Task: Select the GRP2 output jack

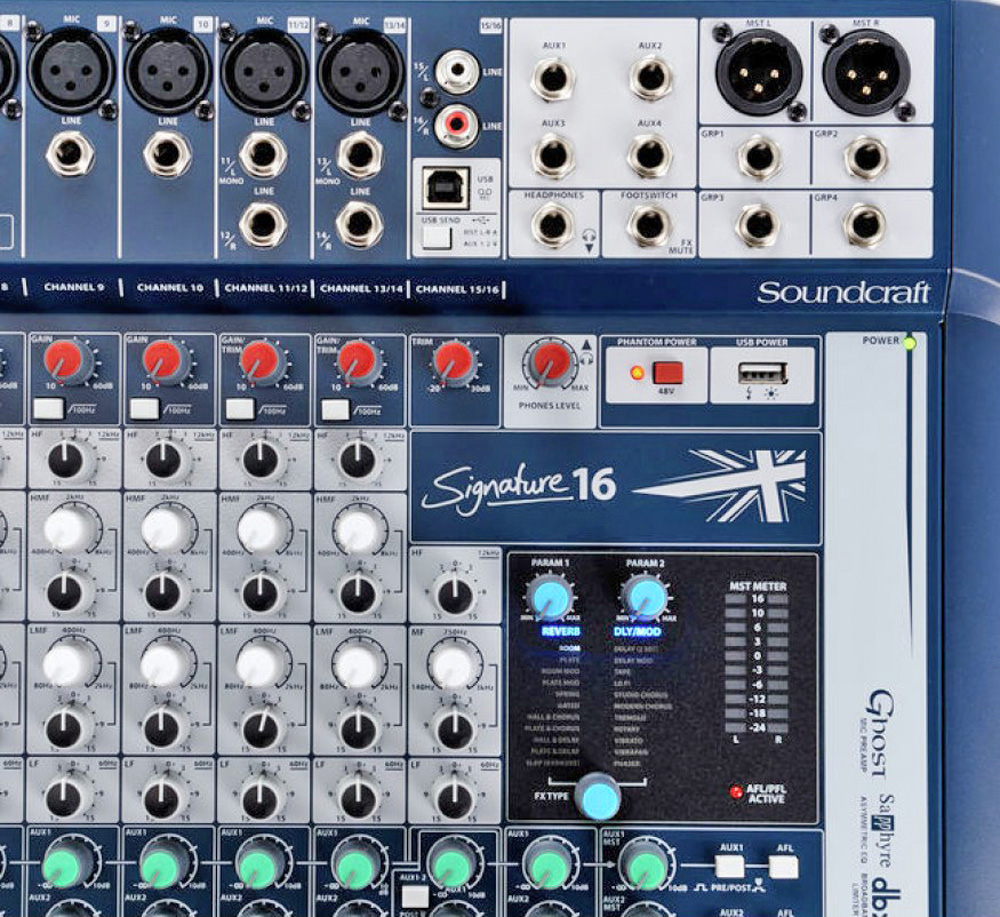Action: click(866, 157)
